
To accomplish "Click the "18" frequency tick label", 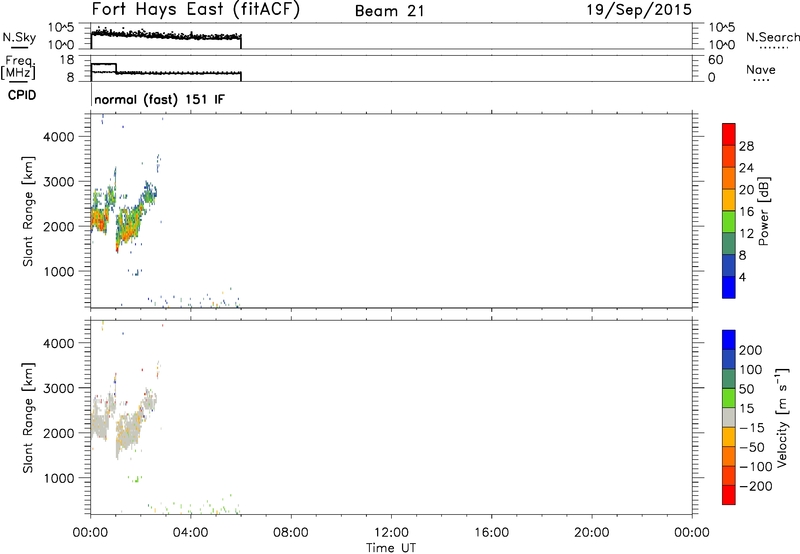I will click(x=66, y=60).
